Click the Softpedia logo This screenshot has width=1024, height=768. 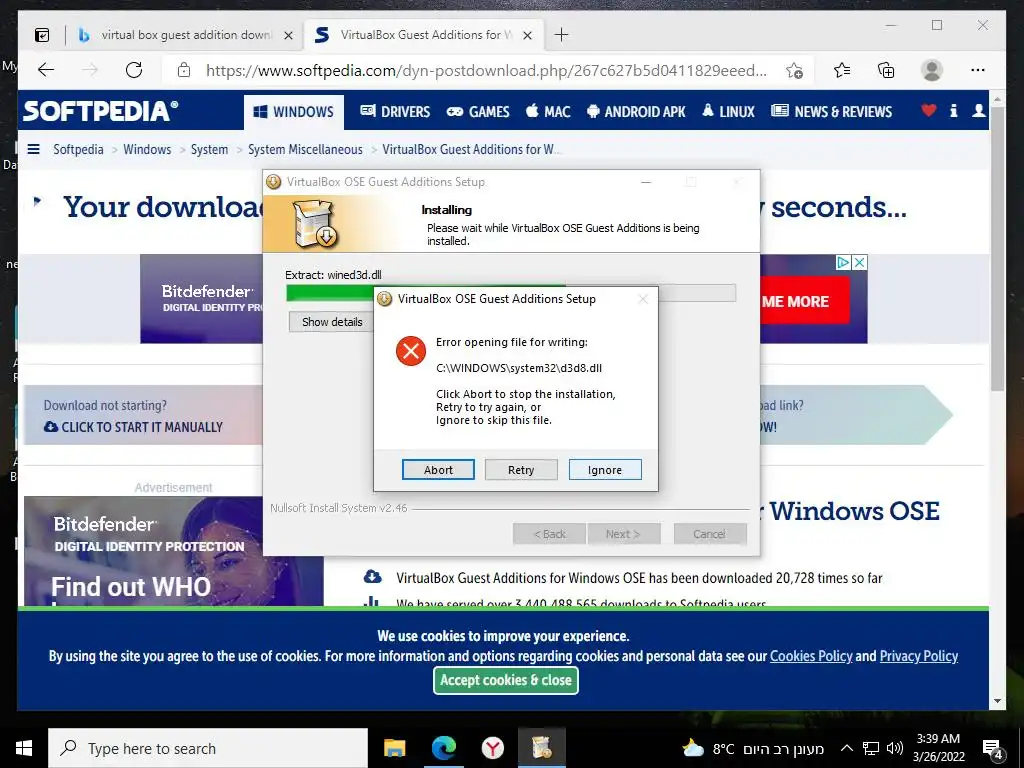pos(100,111)
